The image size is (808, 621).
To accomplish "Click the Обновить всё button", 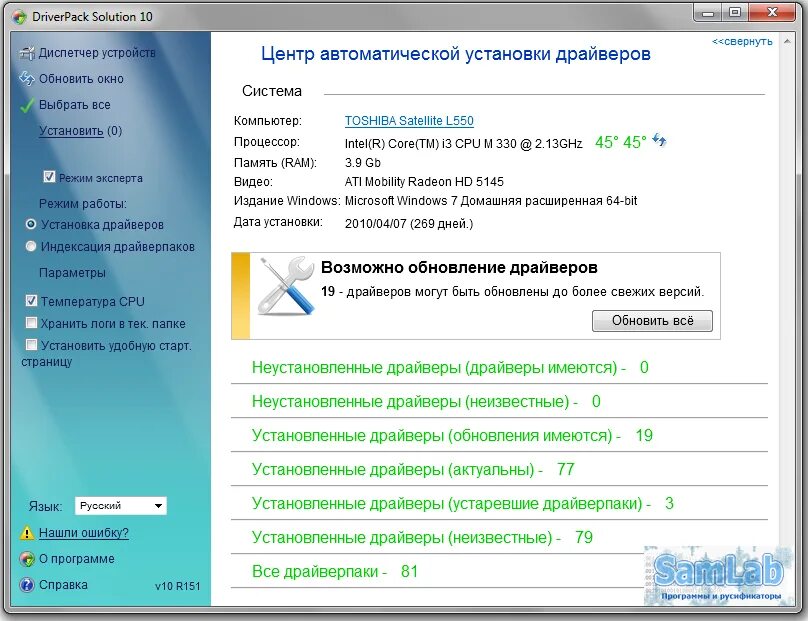I will click(652, 321).
